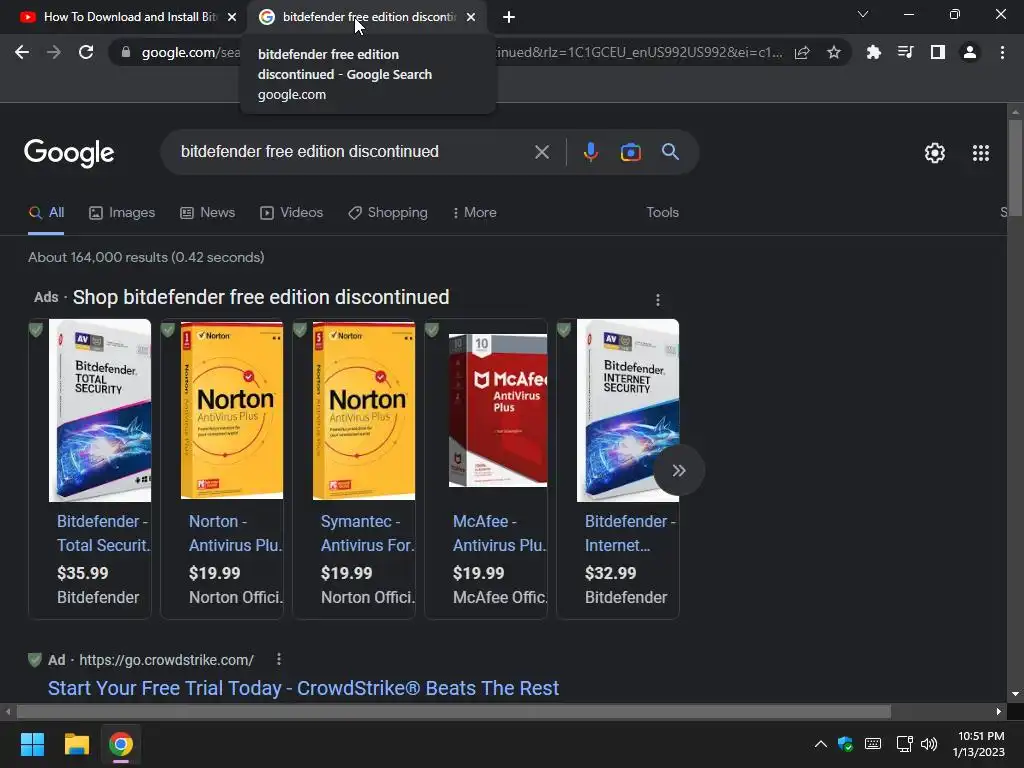The width and height of the screenshot is (1024, 768).
Task: Open a new Chrome tab
Action: (x=509, y=18)
